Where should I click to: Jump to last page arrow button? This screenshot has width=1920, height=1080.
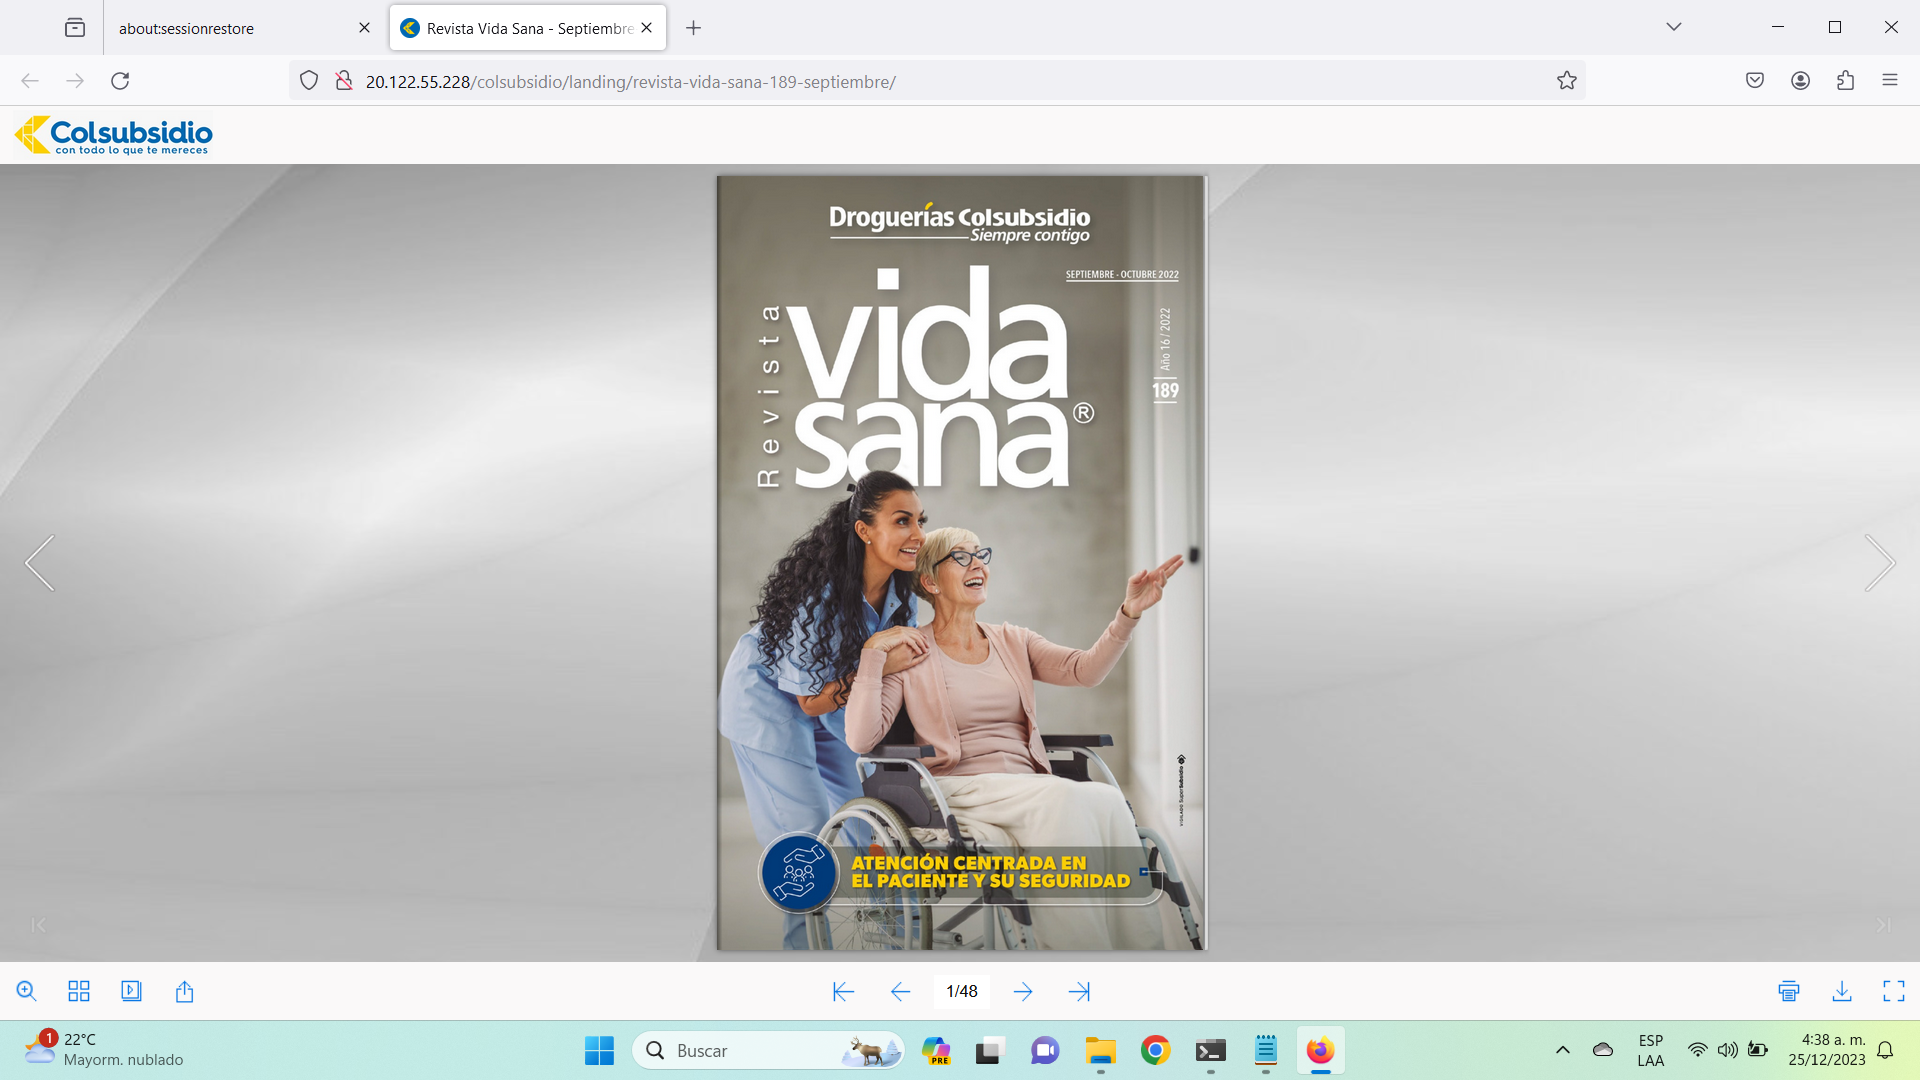click(1079, 991)
